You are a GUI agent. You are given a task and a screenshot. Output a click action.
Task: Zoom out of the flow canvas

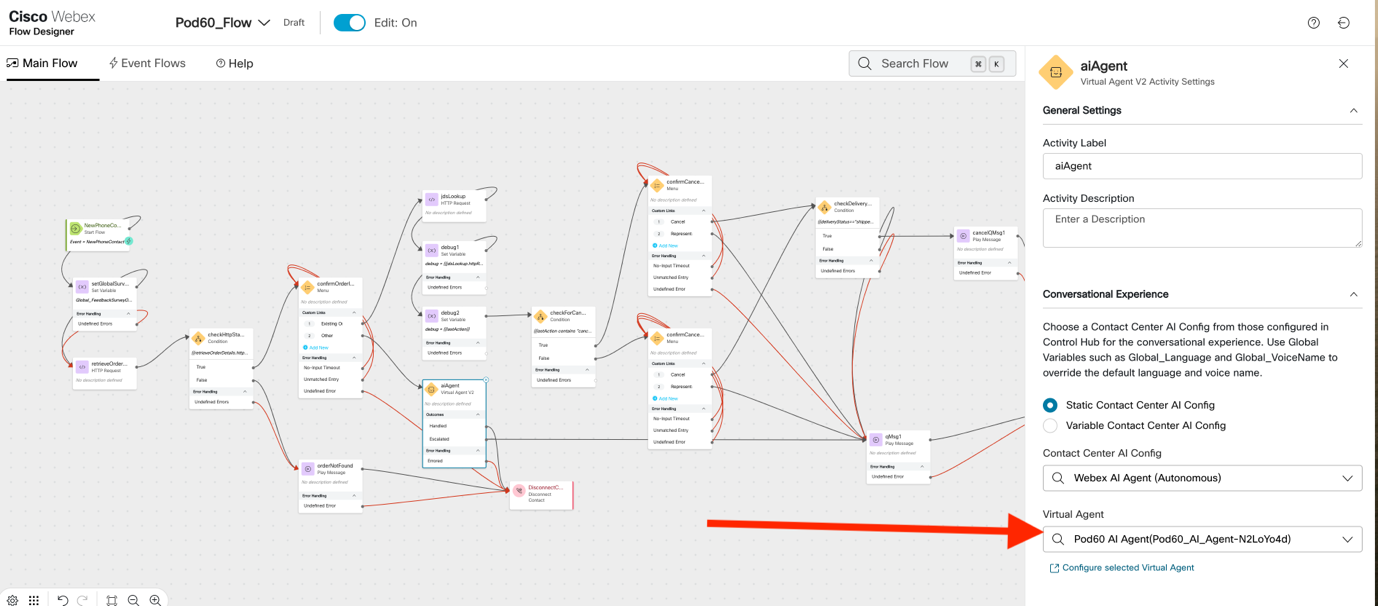coord(133,600)
